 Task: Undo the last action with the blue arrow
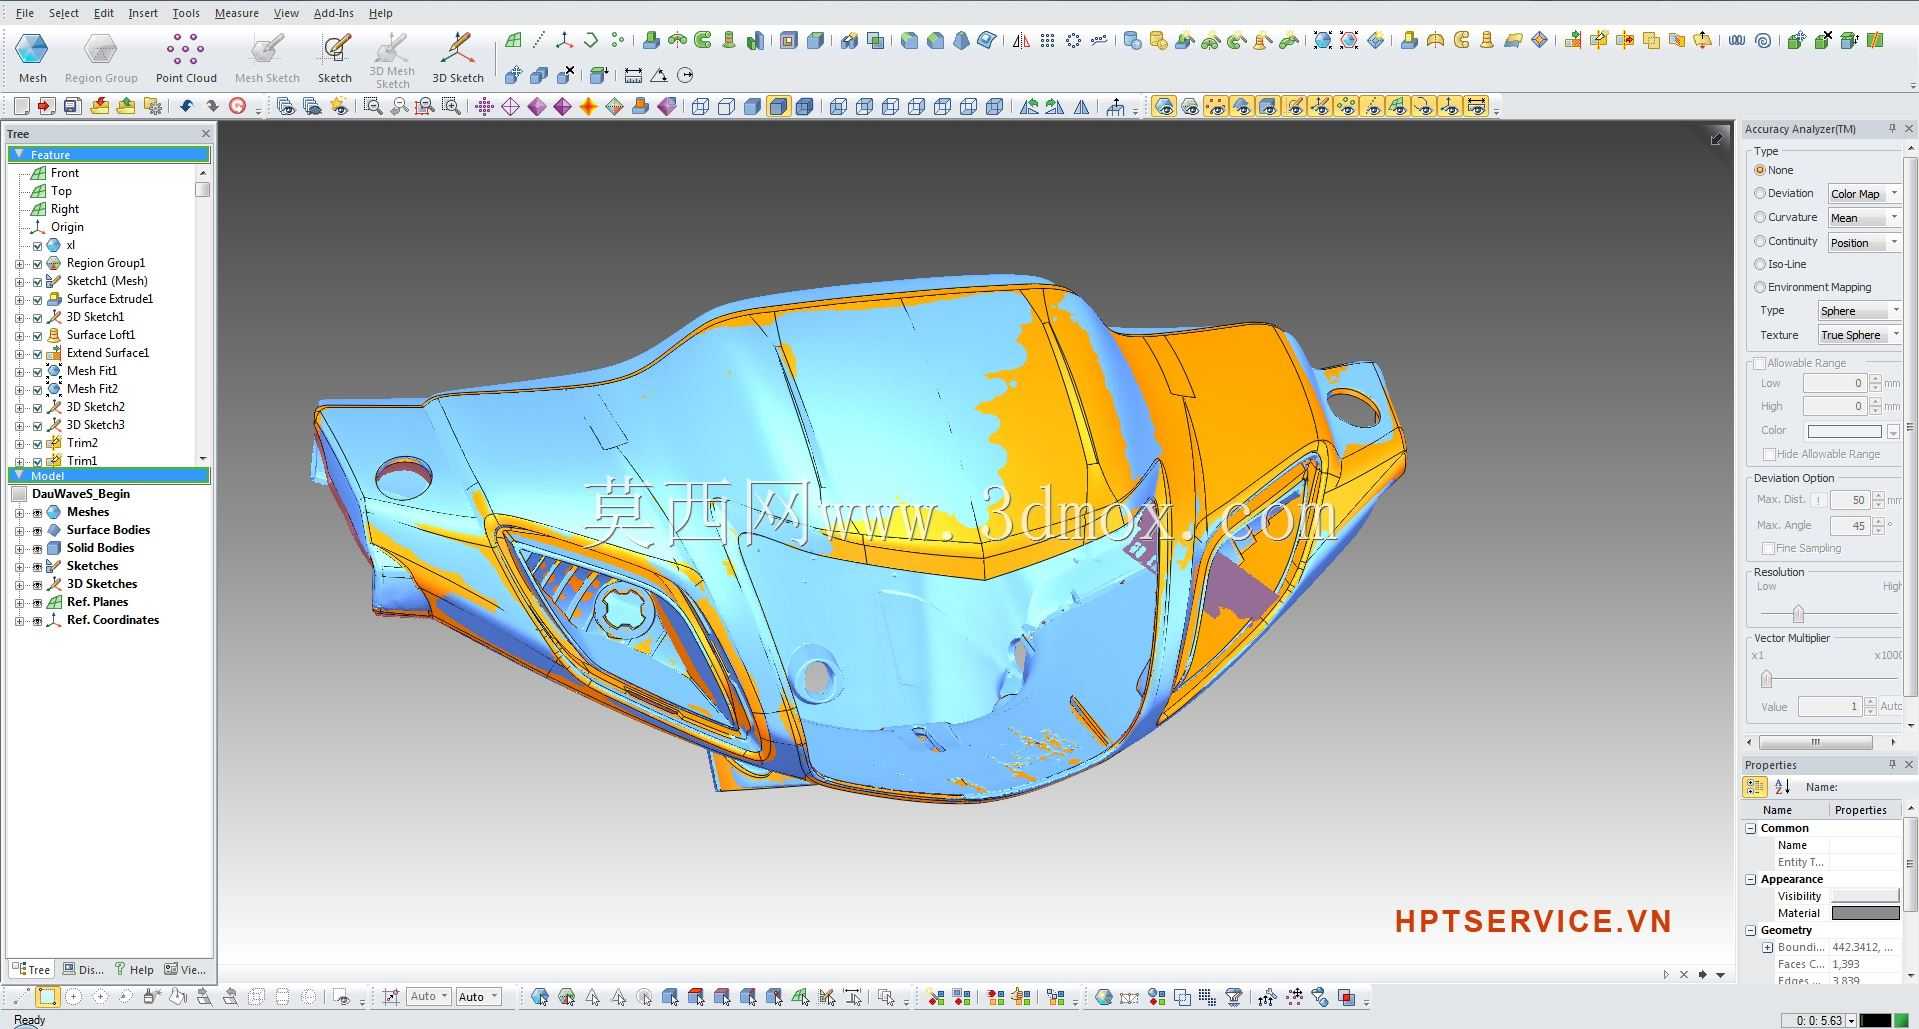[186, 106]
